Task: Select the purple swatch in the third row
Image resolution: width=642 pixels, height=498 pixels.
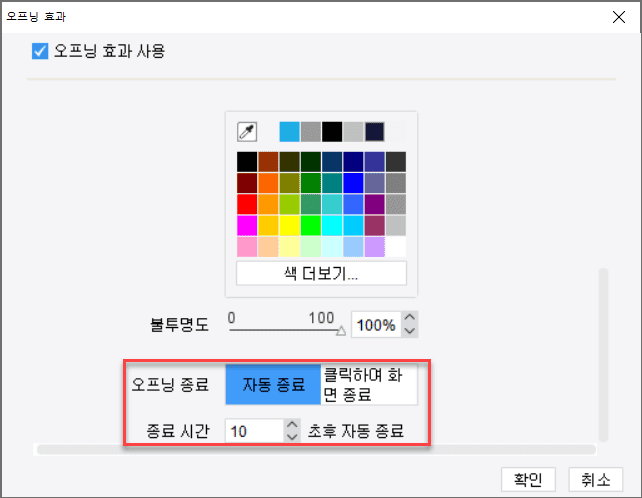Action: [x=375, y=204]
